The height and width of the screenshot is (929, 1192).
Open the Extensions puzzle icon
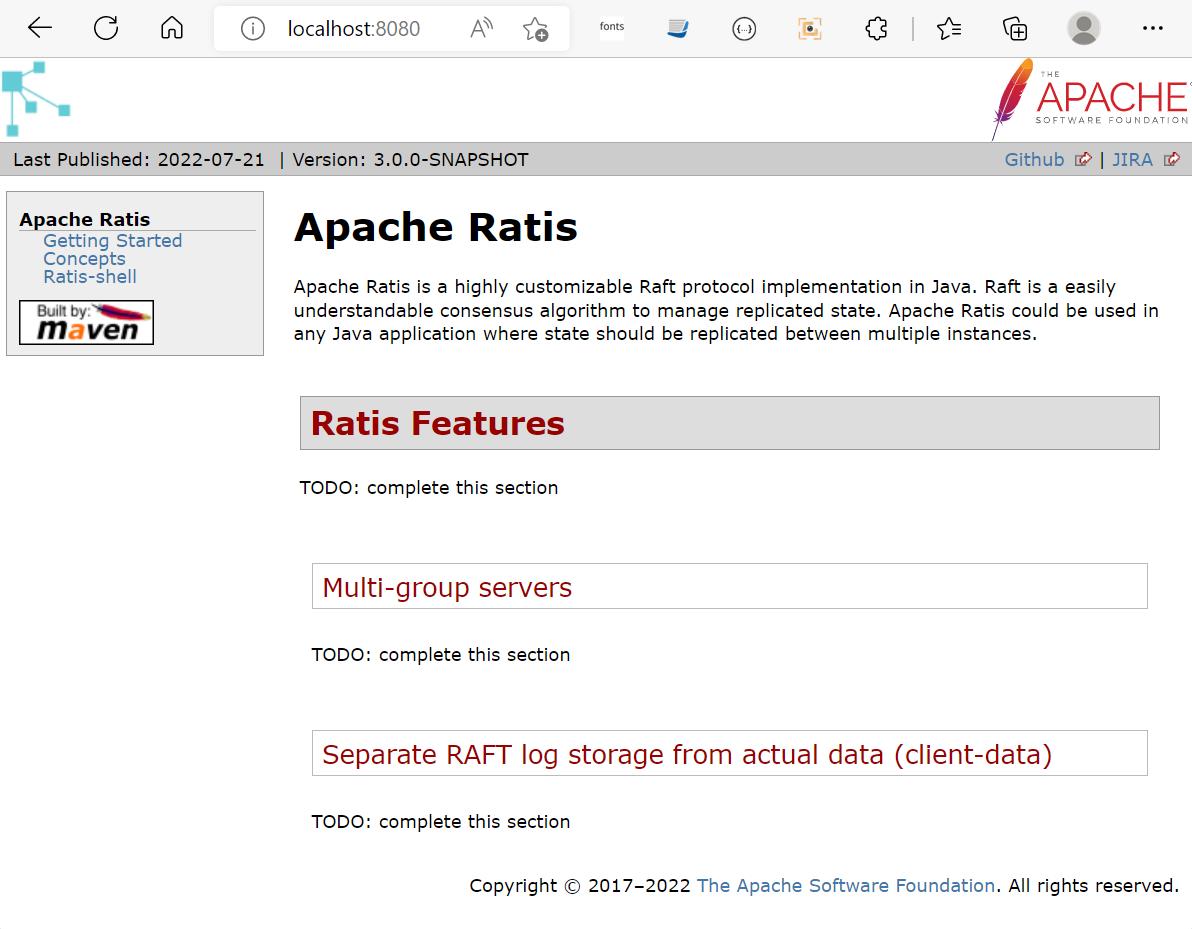[x=876, y=29]
